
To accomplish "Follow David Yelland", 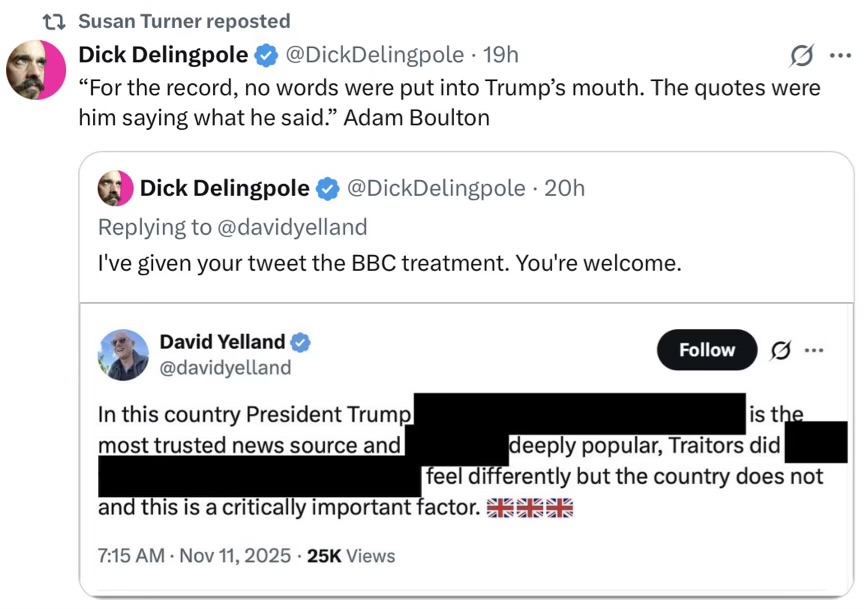I will point(707,350).
